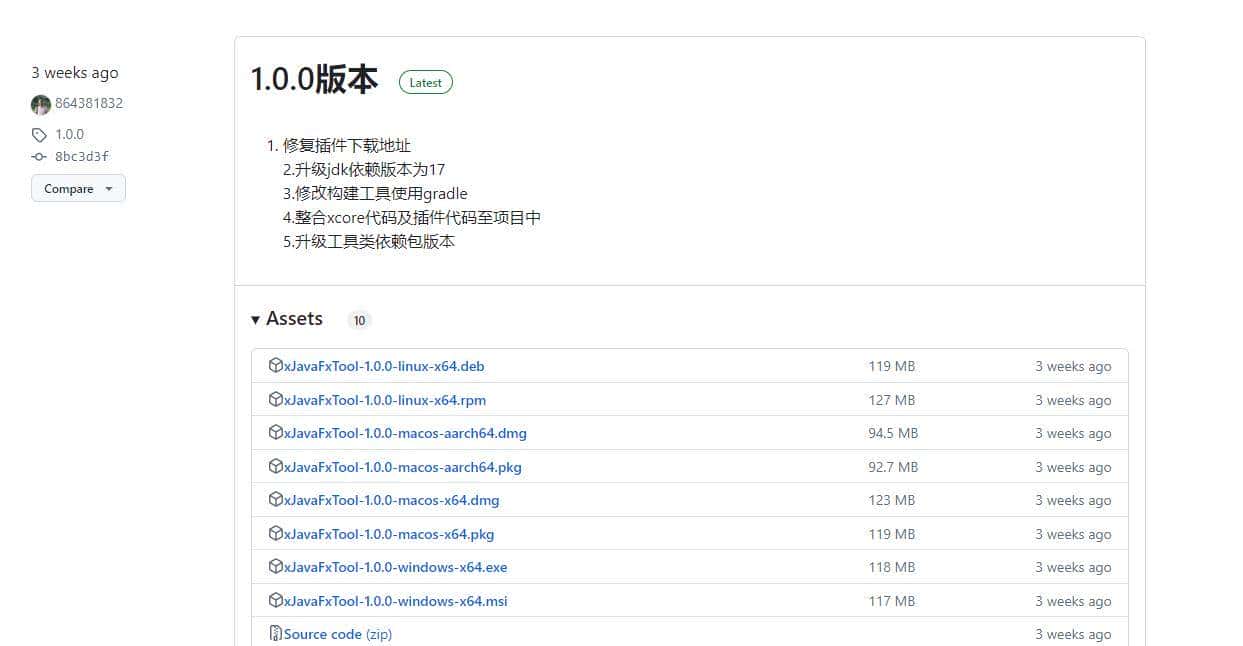Viewport: 1243px width, 646px height.
Task: Download xJavaFxTool-1.0.0-windows-x64.msi
Action: click(x=396, y=601)
